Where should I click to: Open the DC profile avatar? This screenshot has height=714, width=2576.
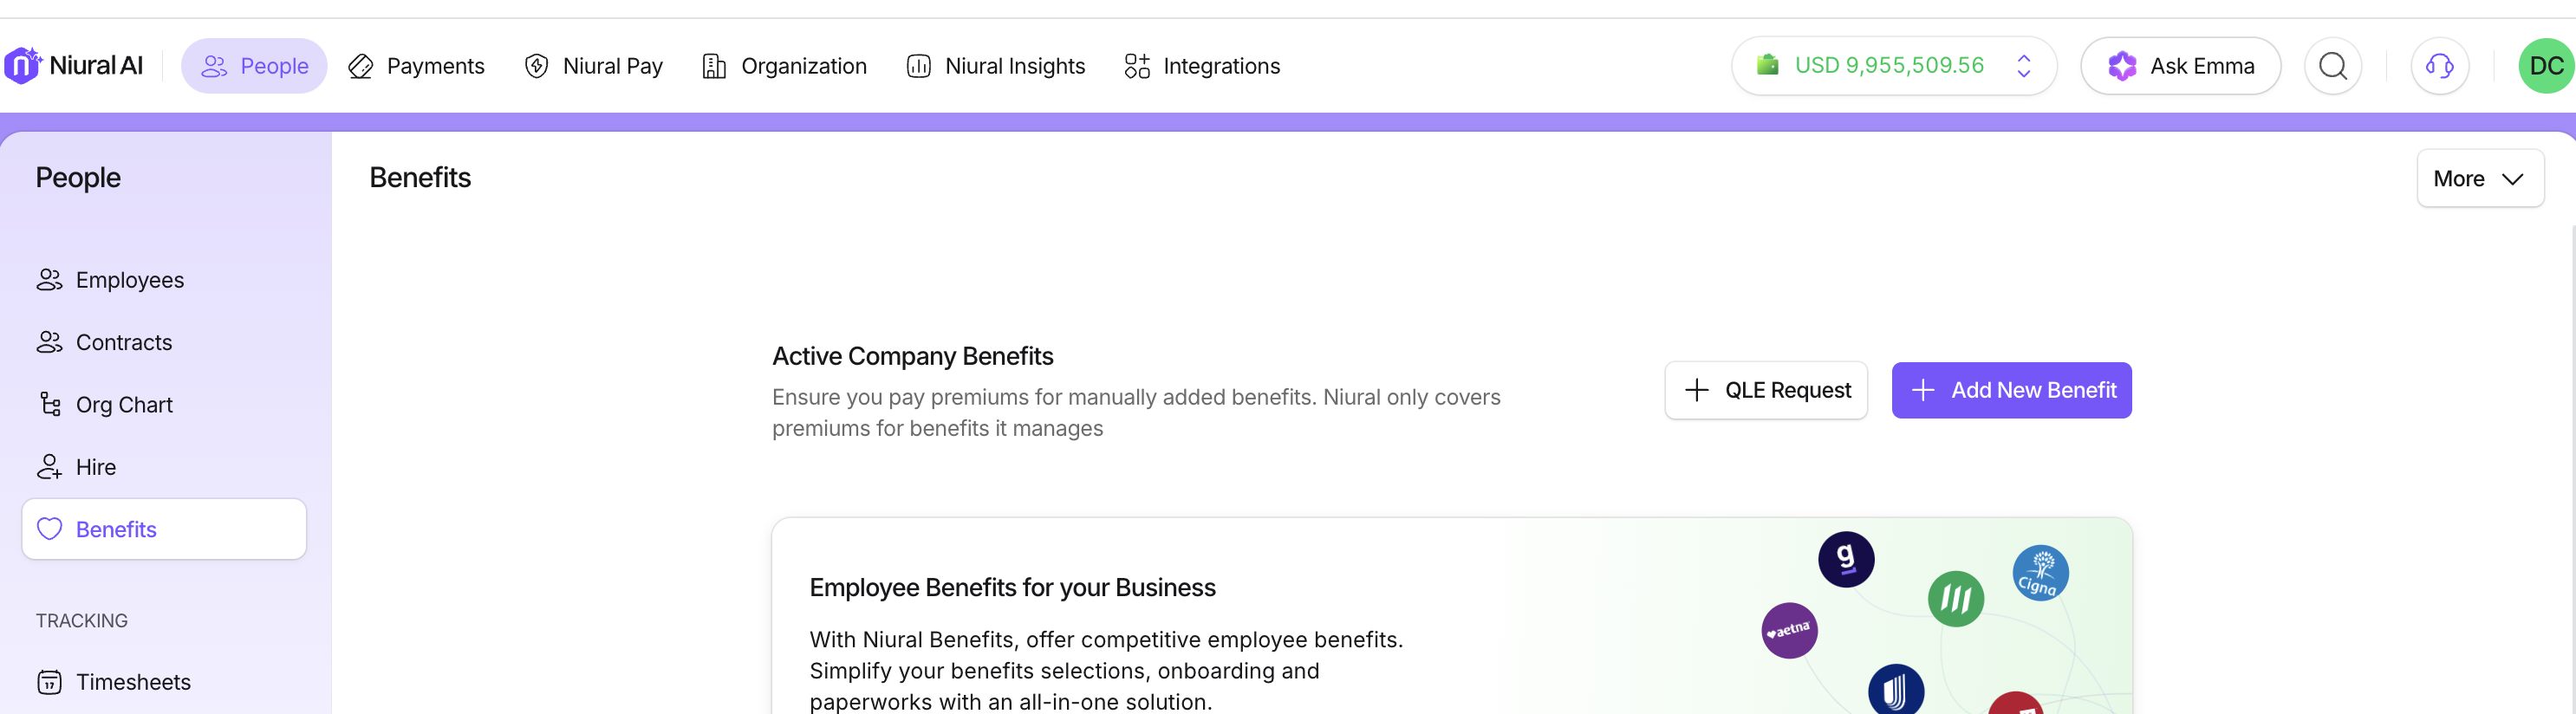pos(2545,66)
